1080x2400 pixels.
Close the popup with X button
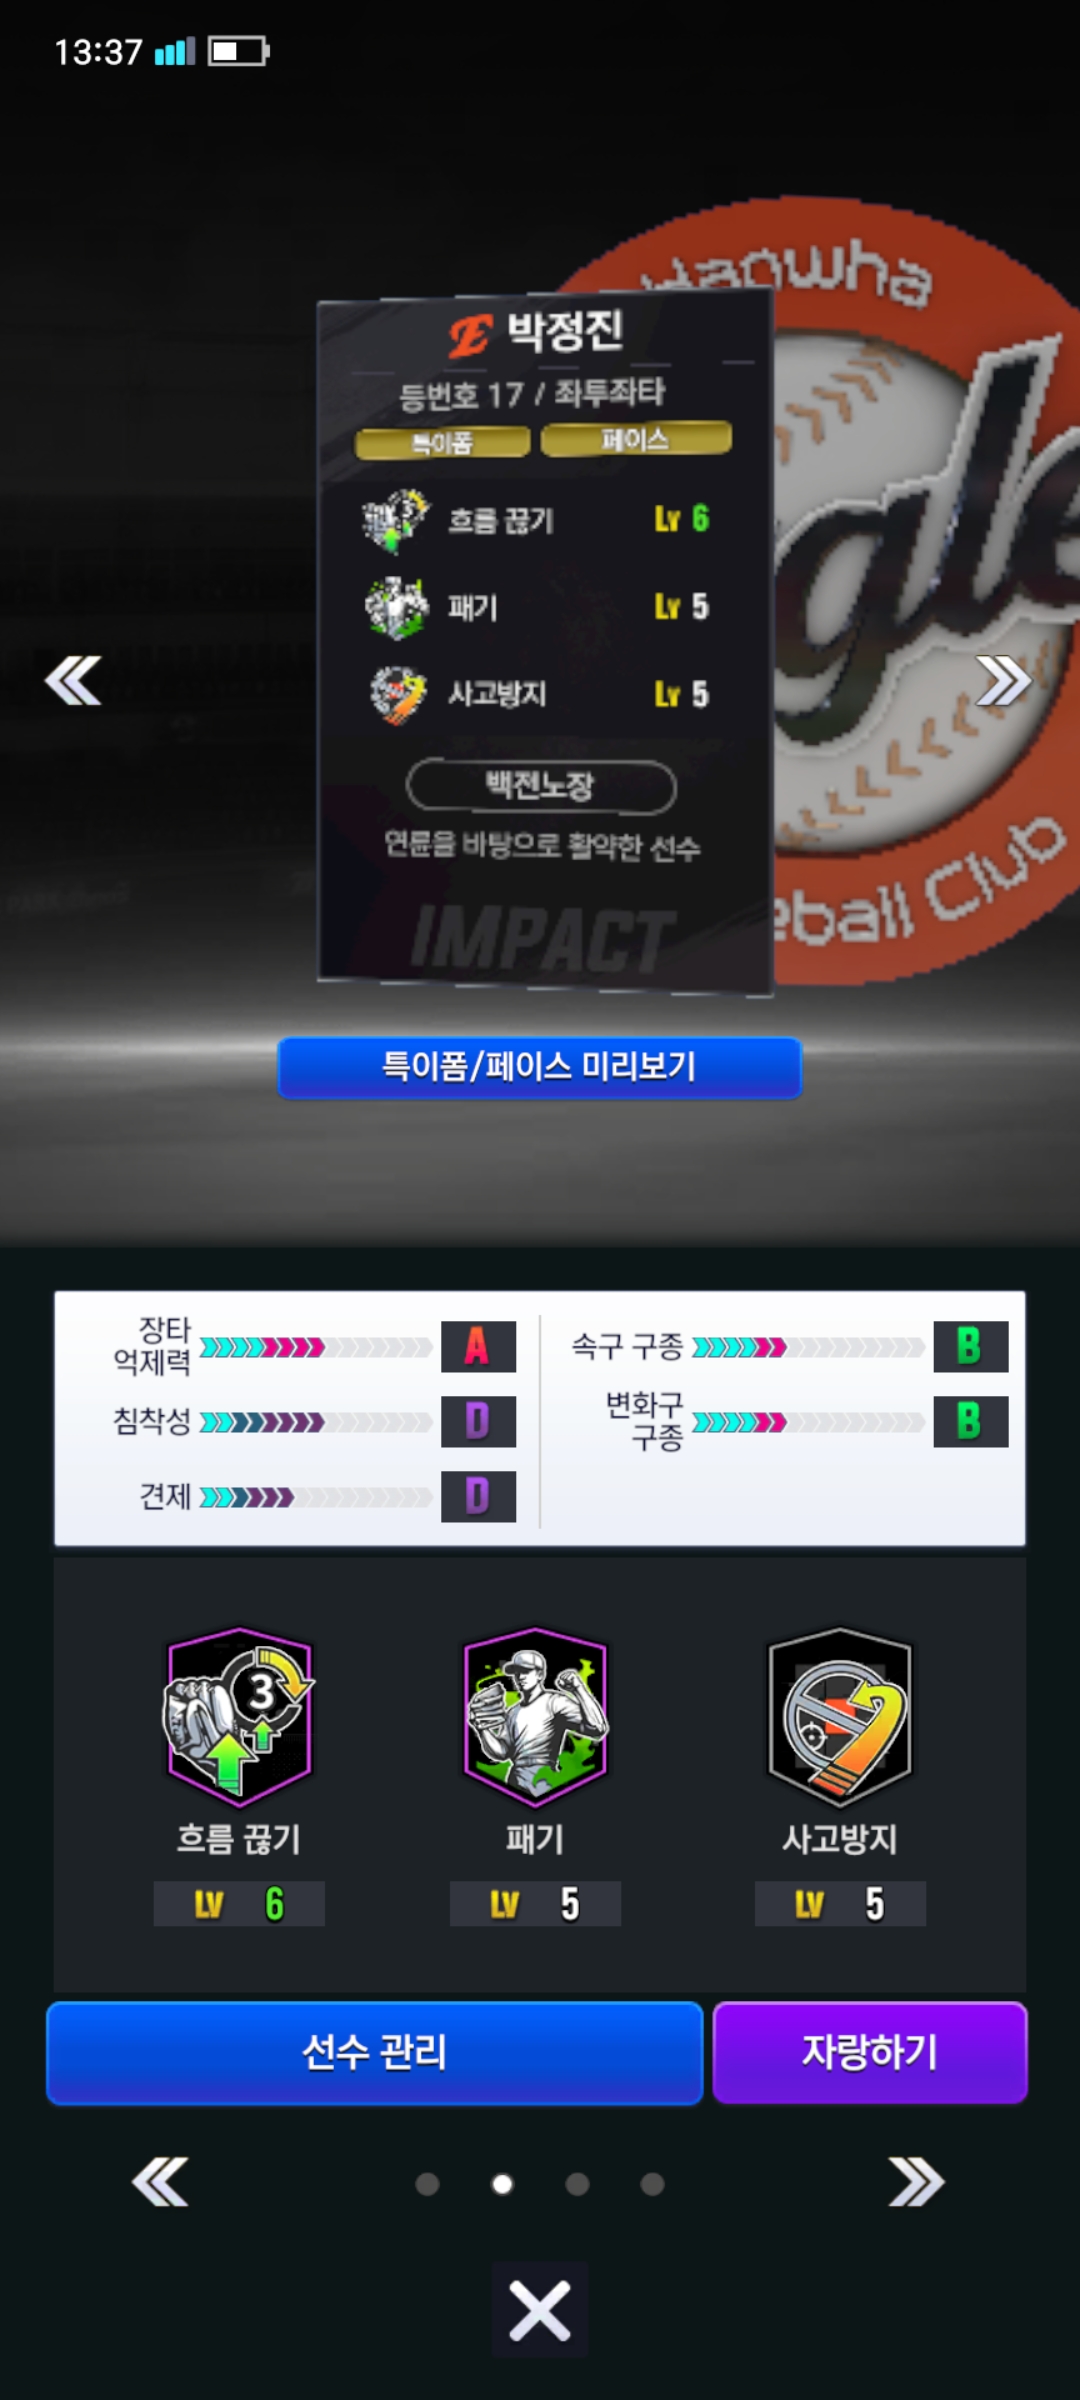[540, 2310]
